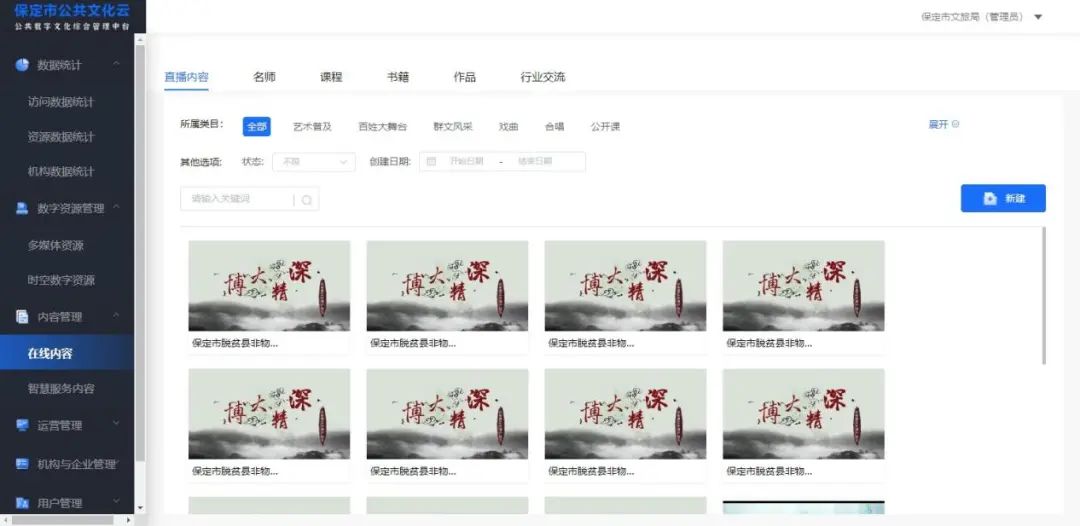Click the content list vertical scrollbar

1044,295
